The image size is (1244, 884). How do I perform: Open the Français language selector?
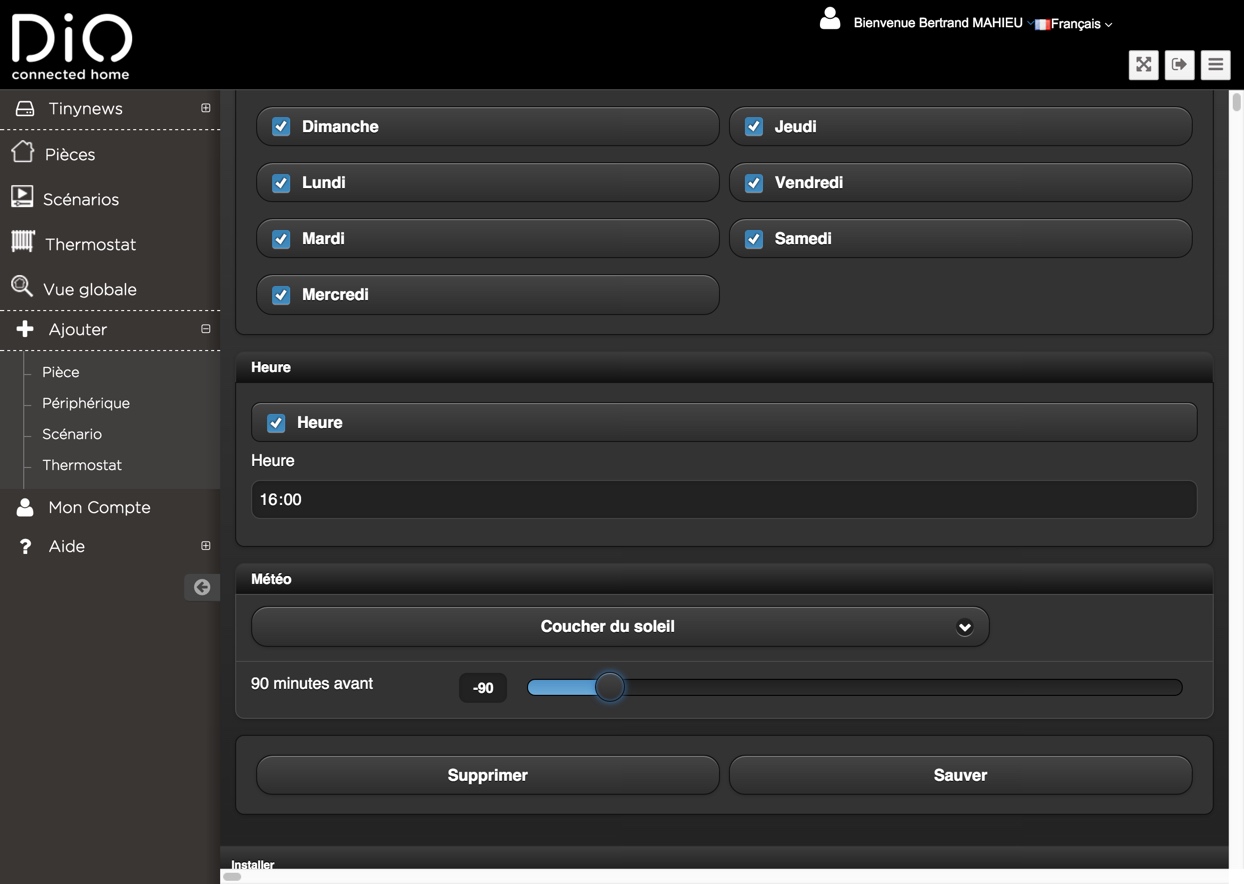click(x=1075, y=24)
